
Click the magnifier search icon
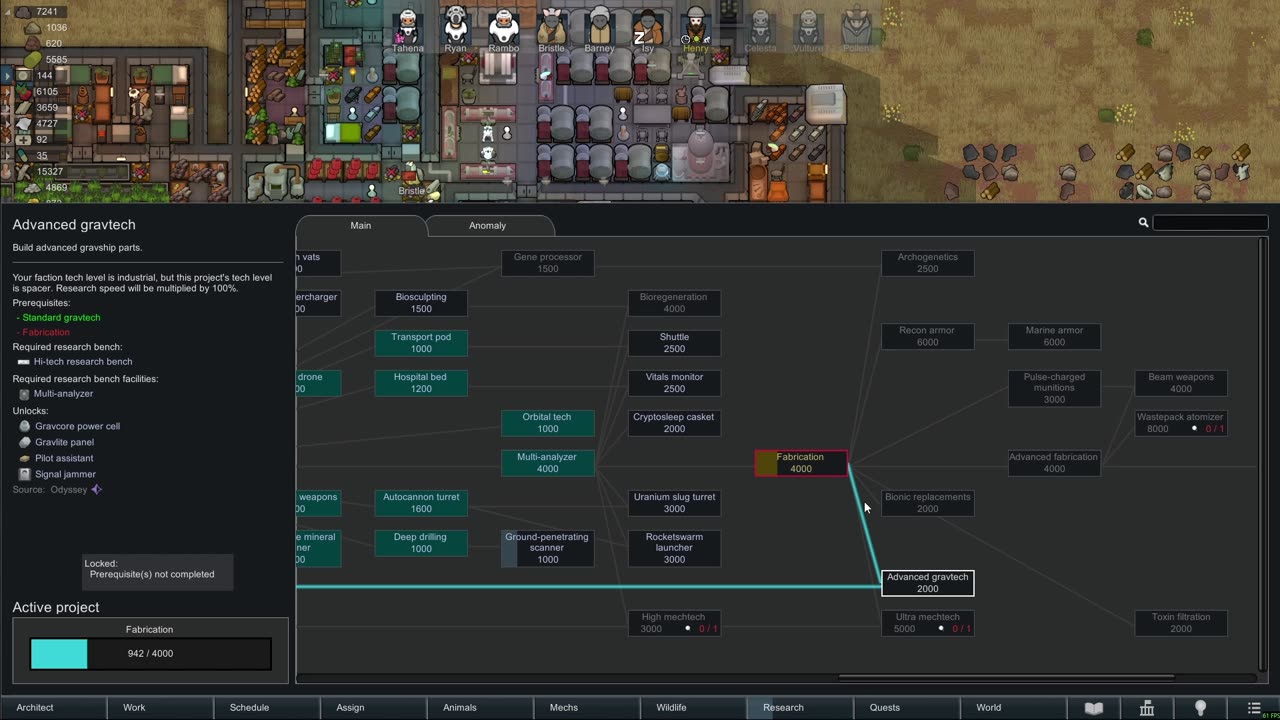(x=1143, y=223)
